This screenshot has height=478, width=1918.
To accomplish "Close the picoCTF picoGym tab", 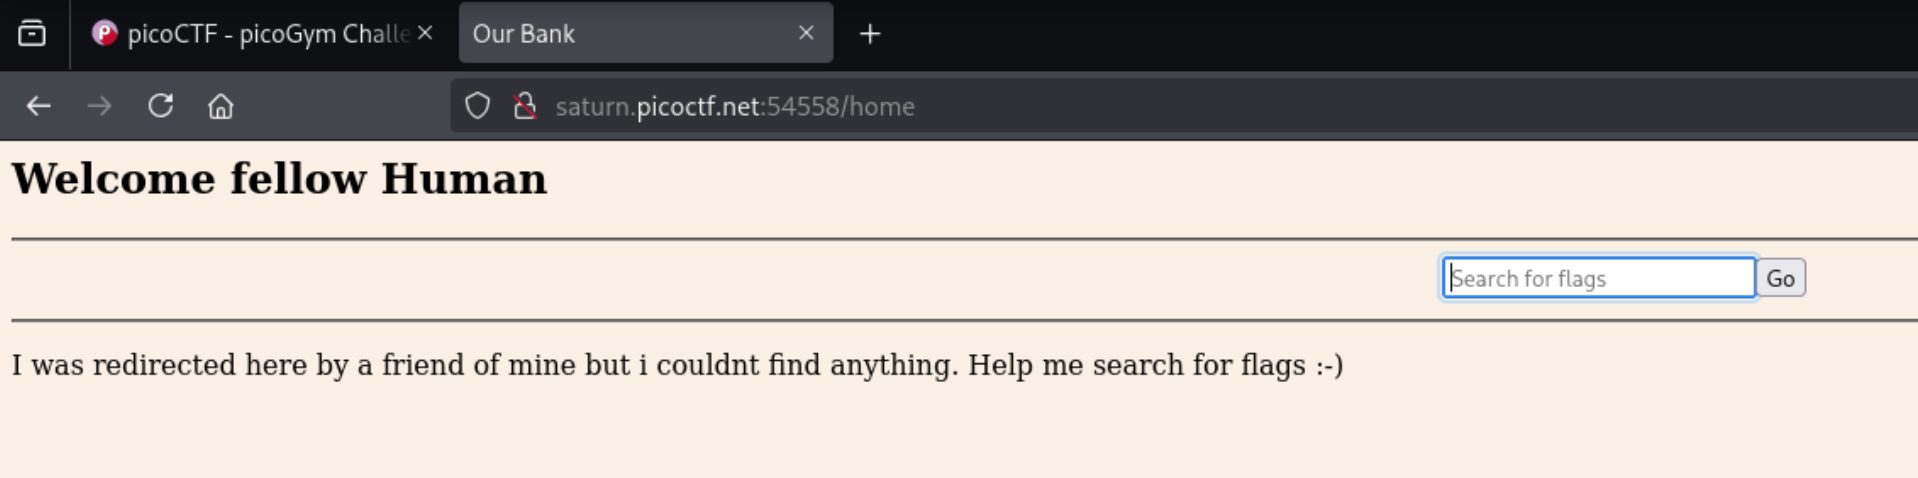I will (425, 33).
